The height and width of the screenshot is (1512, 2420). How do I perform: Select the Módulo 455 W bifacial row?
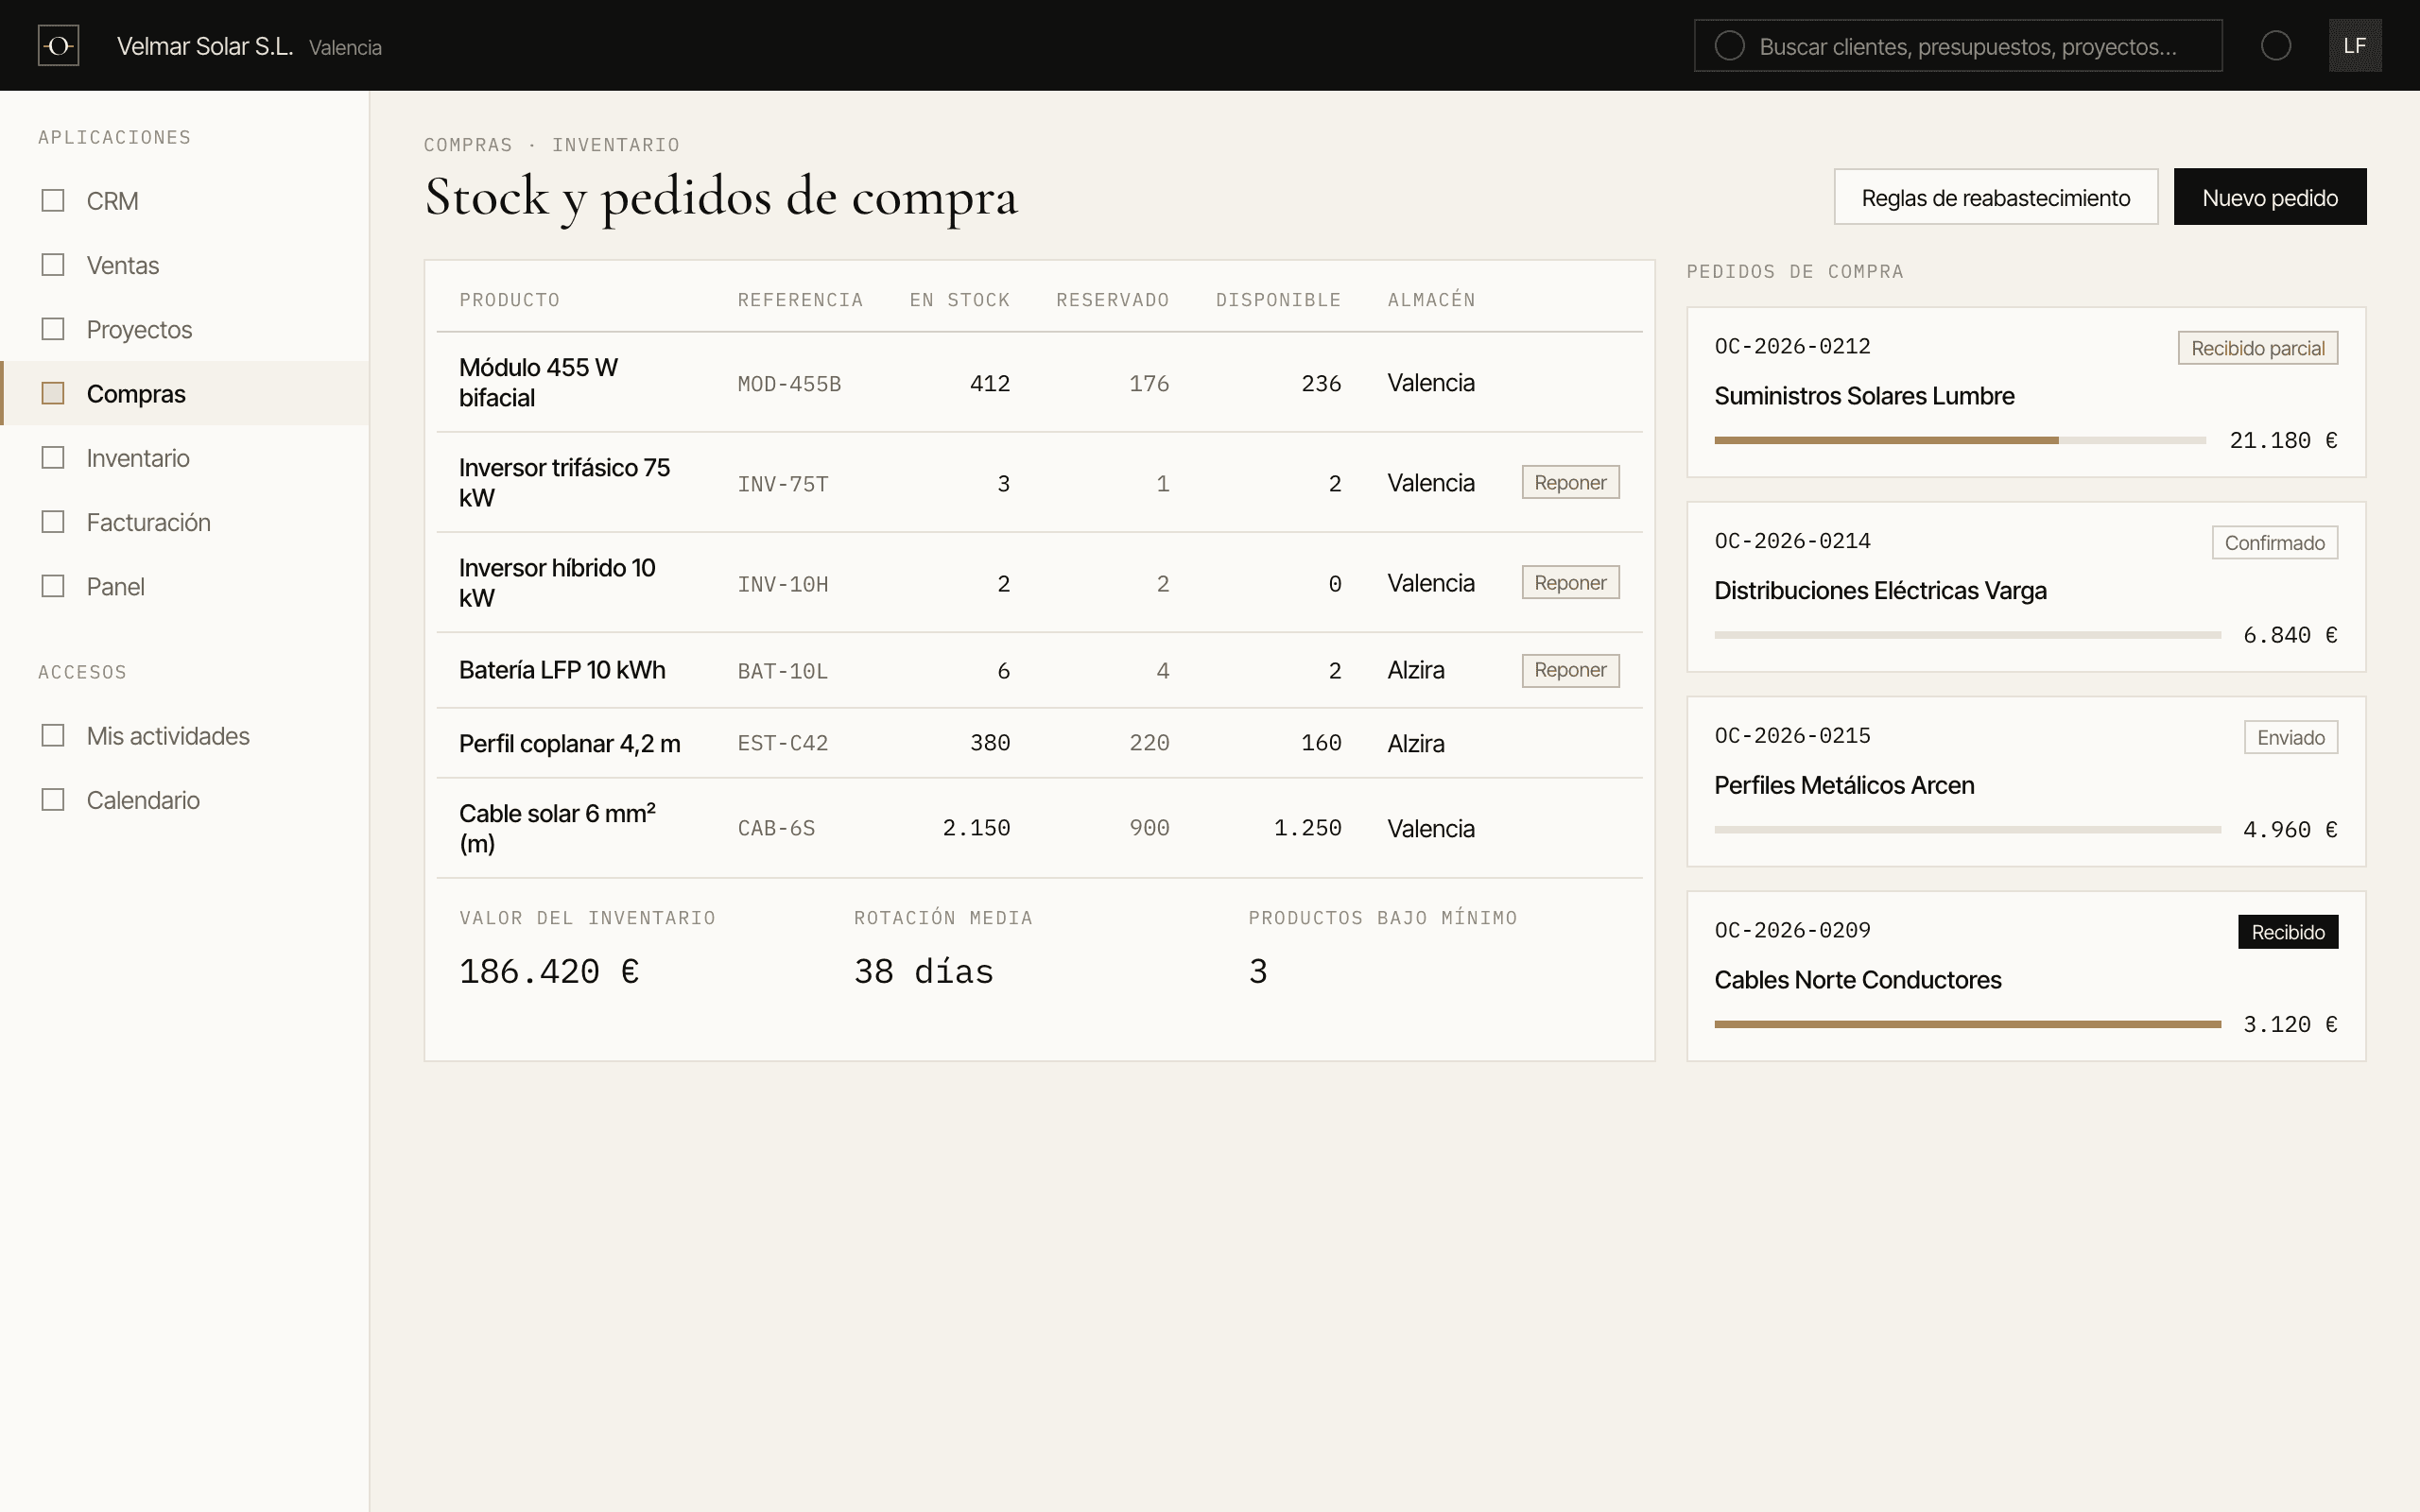click(1039, 382)
